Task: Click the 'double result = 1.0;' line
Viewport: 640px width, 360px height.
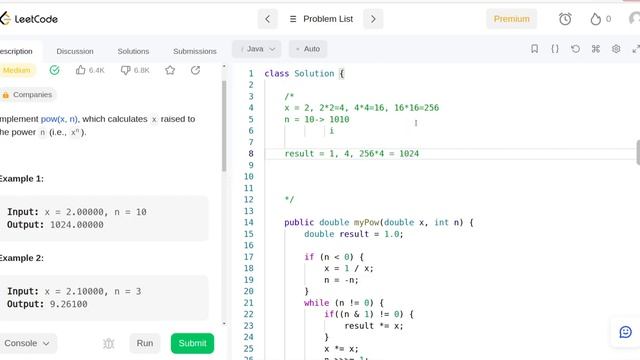Action: pos(353,234)
